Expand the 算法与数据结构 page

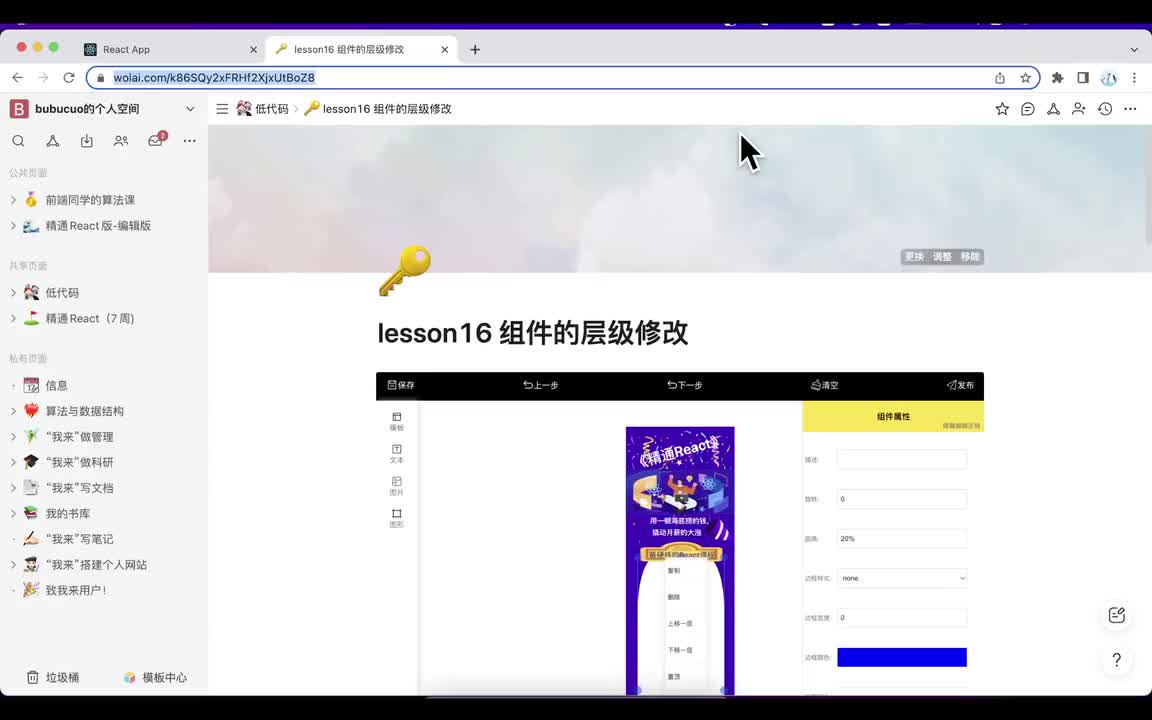[x=13, y=411]
